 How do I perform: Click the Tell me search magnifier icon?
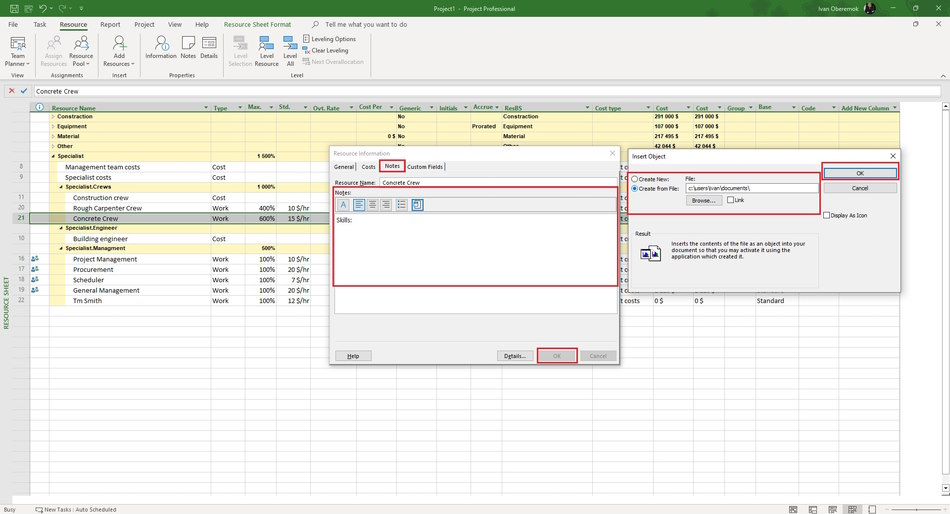tap(315, 24)
